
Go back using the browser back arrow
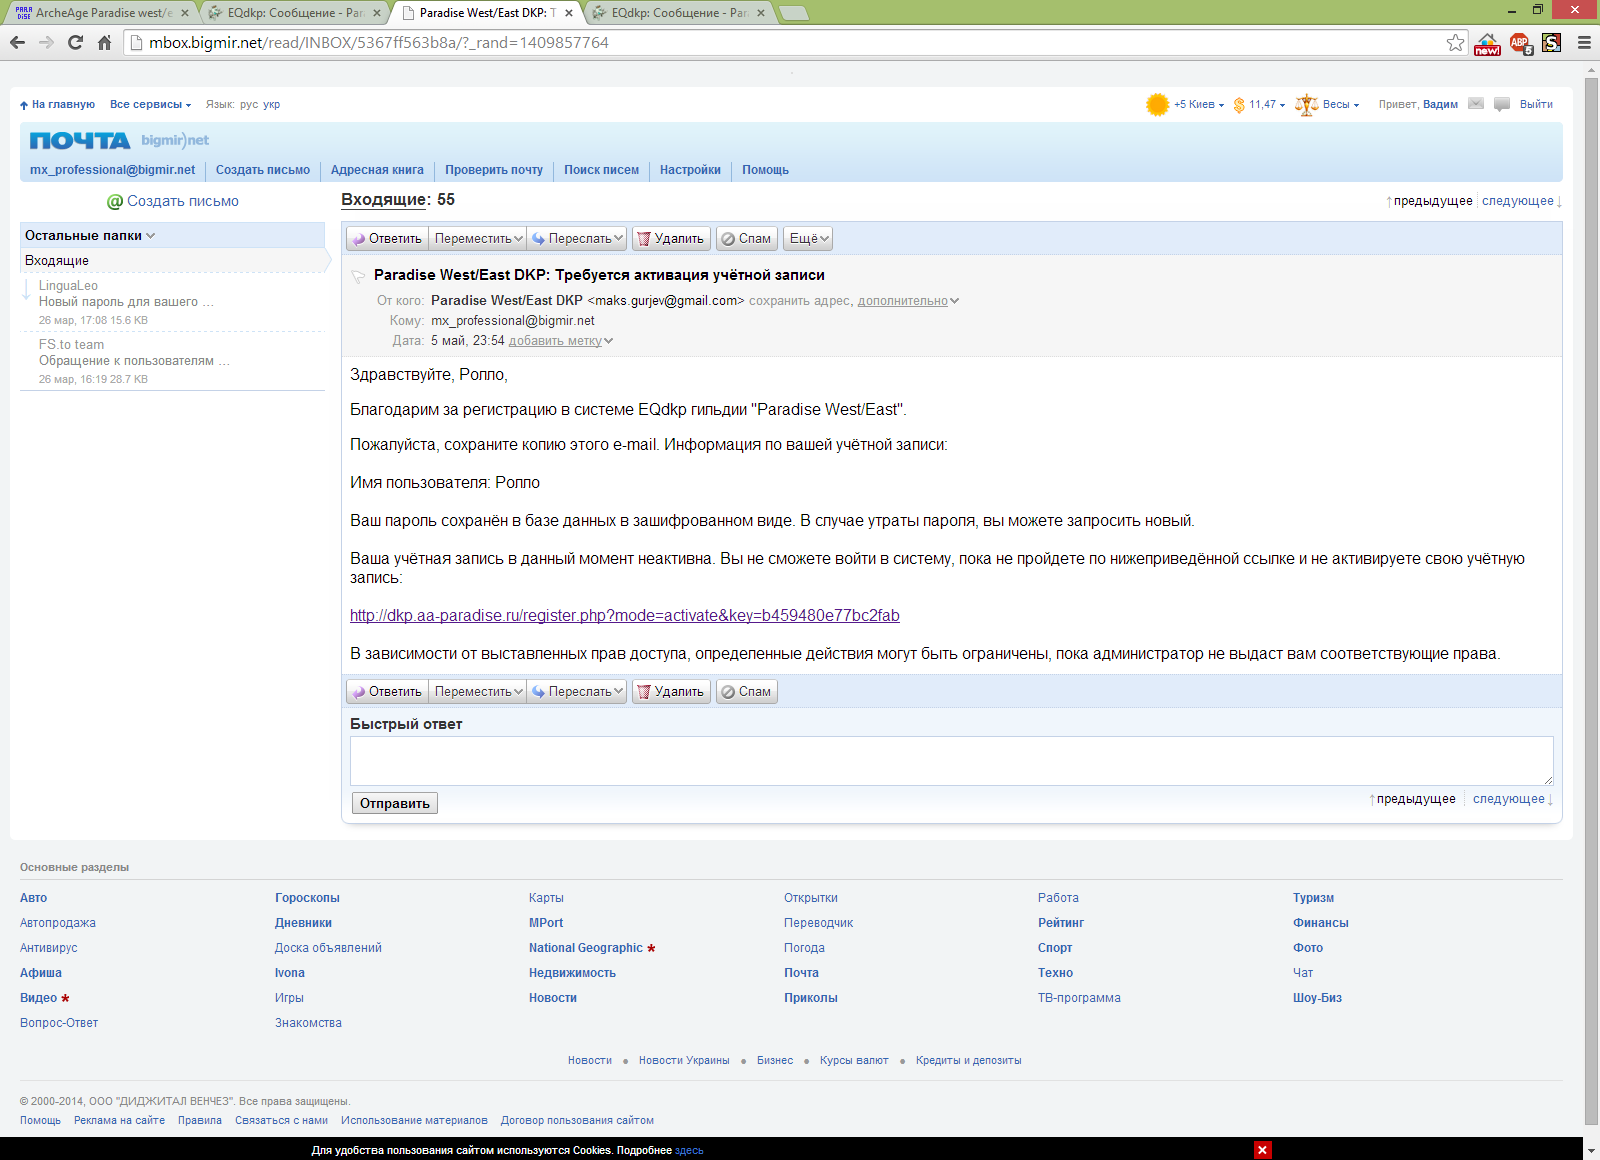[17, 42]
